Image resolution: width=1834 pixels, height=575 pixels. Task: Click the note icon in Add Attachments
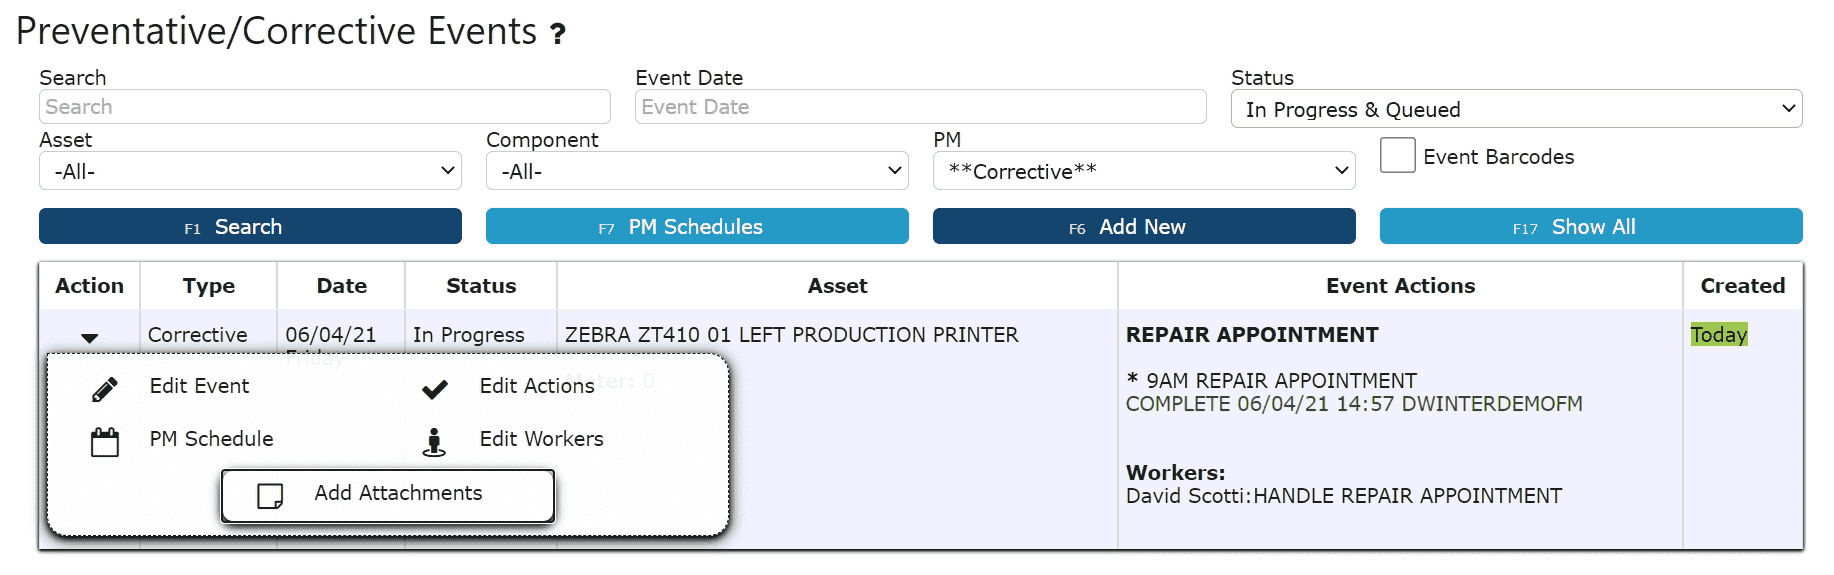pyautogui.click(x=270, y=496)
